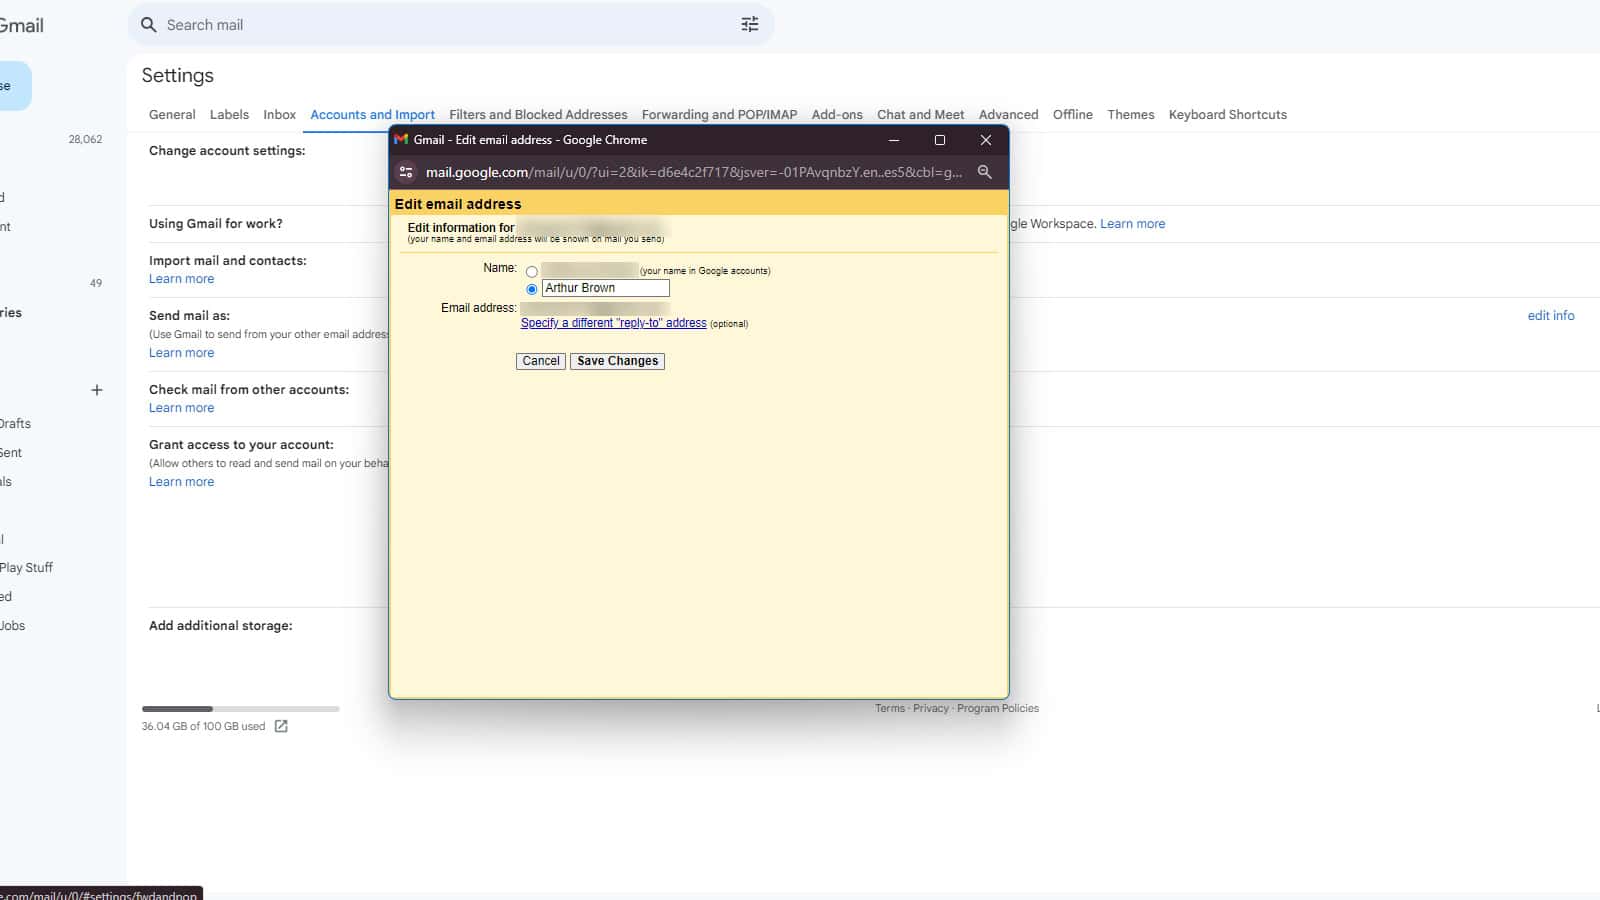Click the edit info link

point(1550,316)
